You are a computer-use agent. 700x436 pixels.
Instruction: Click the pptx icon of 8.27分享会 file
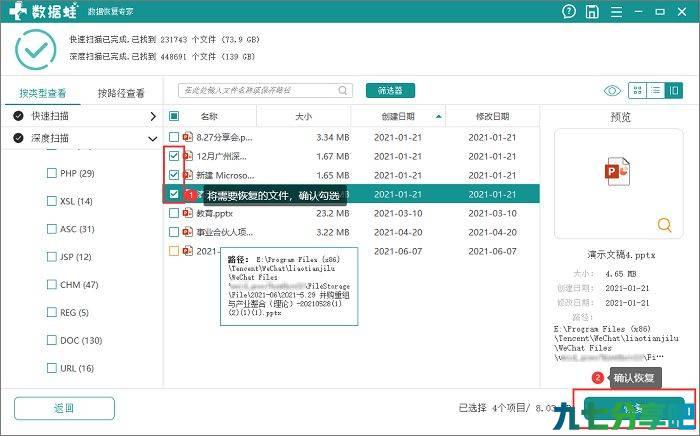point(188,137)
